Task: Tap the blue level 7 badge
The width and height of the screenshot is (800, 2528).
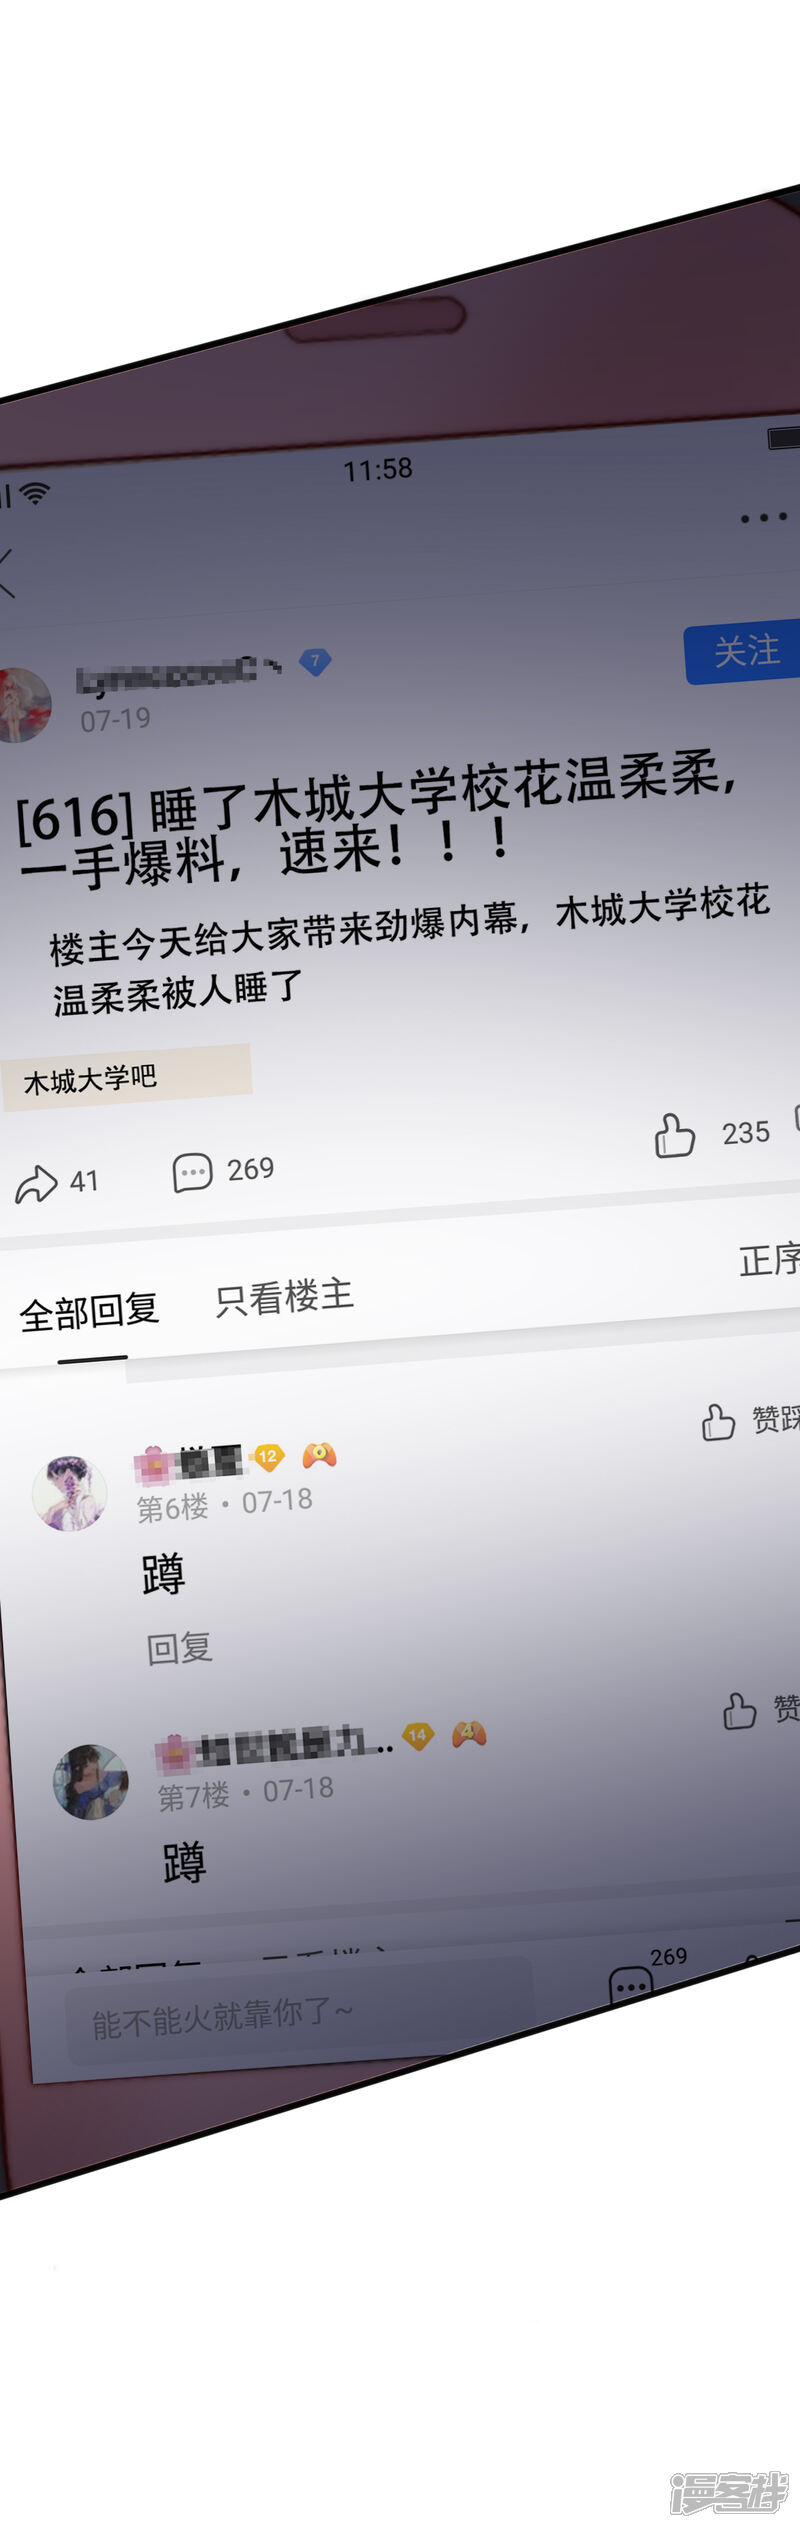Action: [x=315, y=661]
